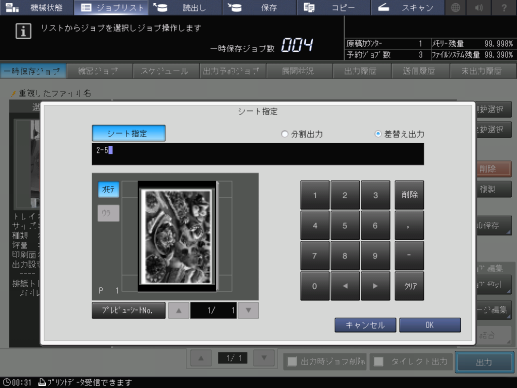Viewport: 517px width, 388px height.
Task: Go to previous preview sheet with up arrow
Action: coord(178,311)
